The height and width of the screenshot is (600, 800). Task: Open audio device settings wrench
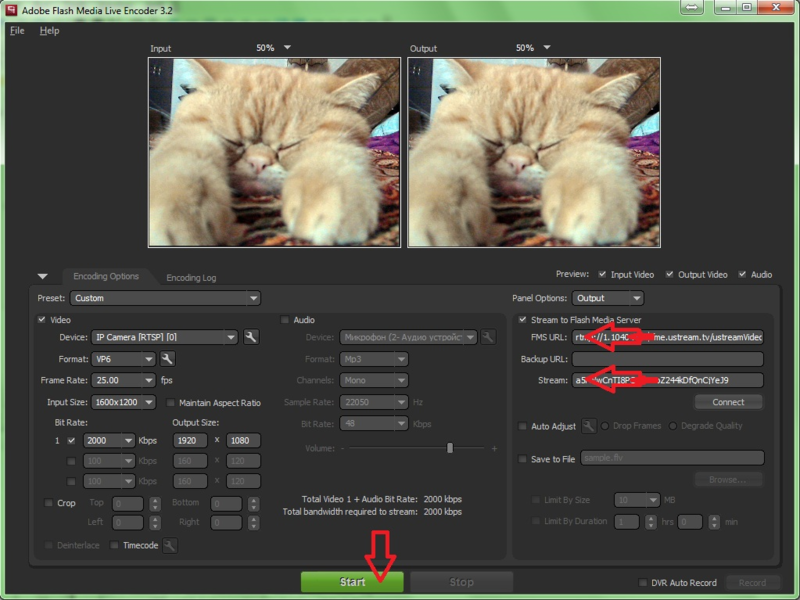(x=488, y=337)
